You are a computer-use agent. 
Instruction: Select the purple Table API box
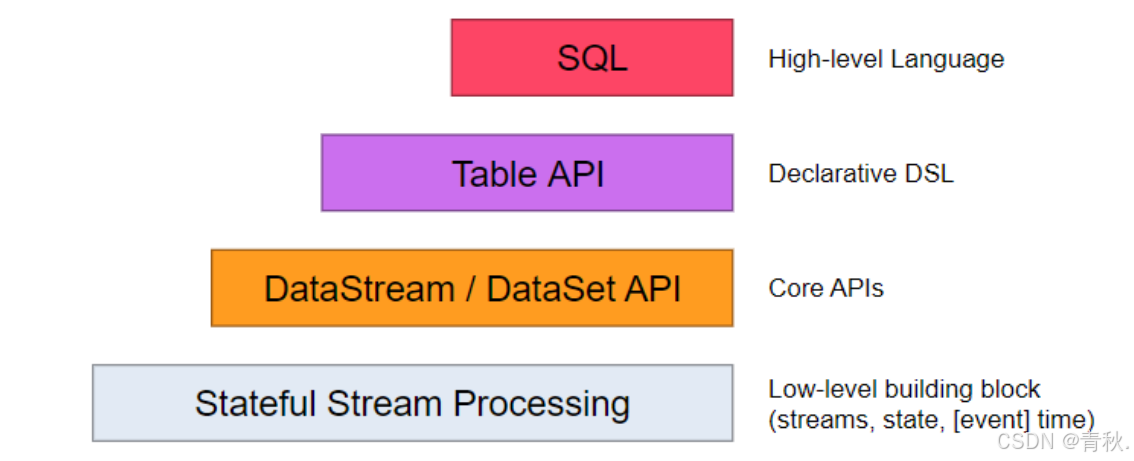click(x=527, y=173)
